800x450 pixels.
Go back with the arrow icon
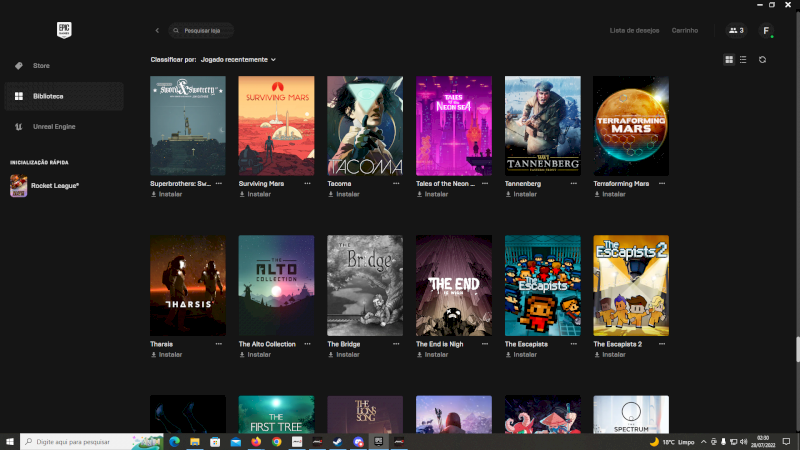157,31
